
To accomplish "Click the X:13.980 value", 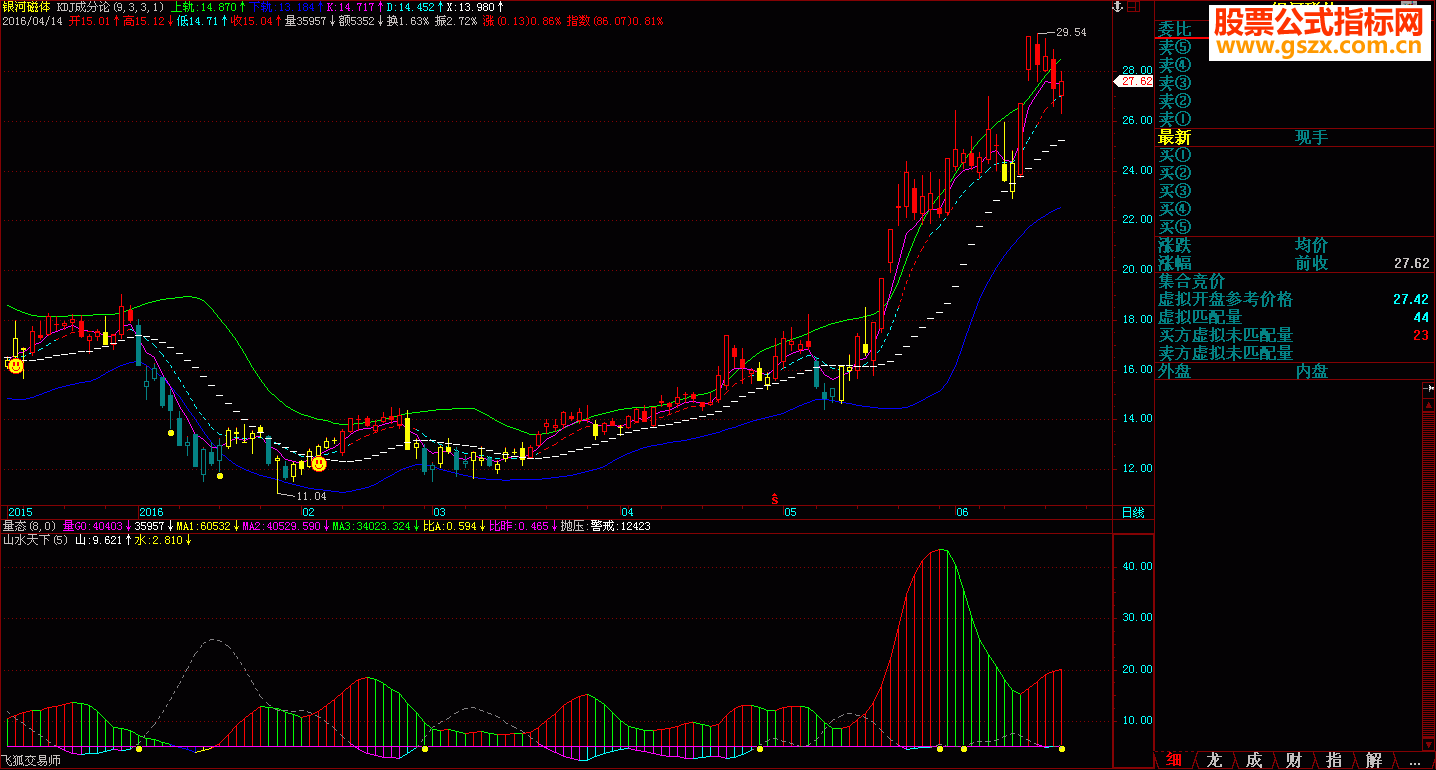I will click(x=473, y=6).
